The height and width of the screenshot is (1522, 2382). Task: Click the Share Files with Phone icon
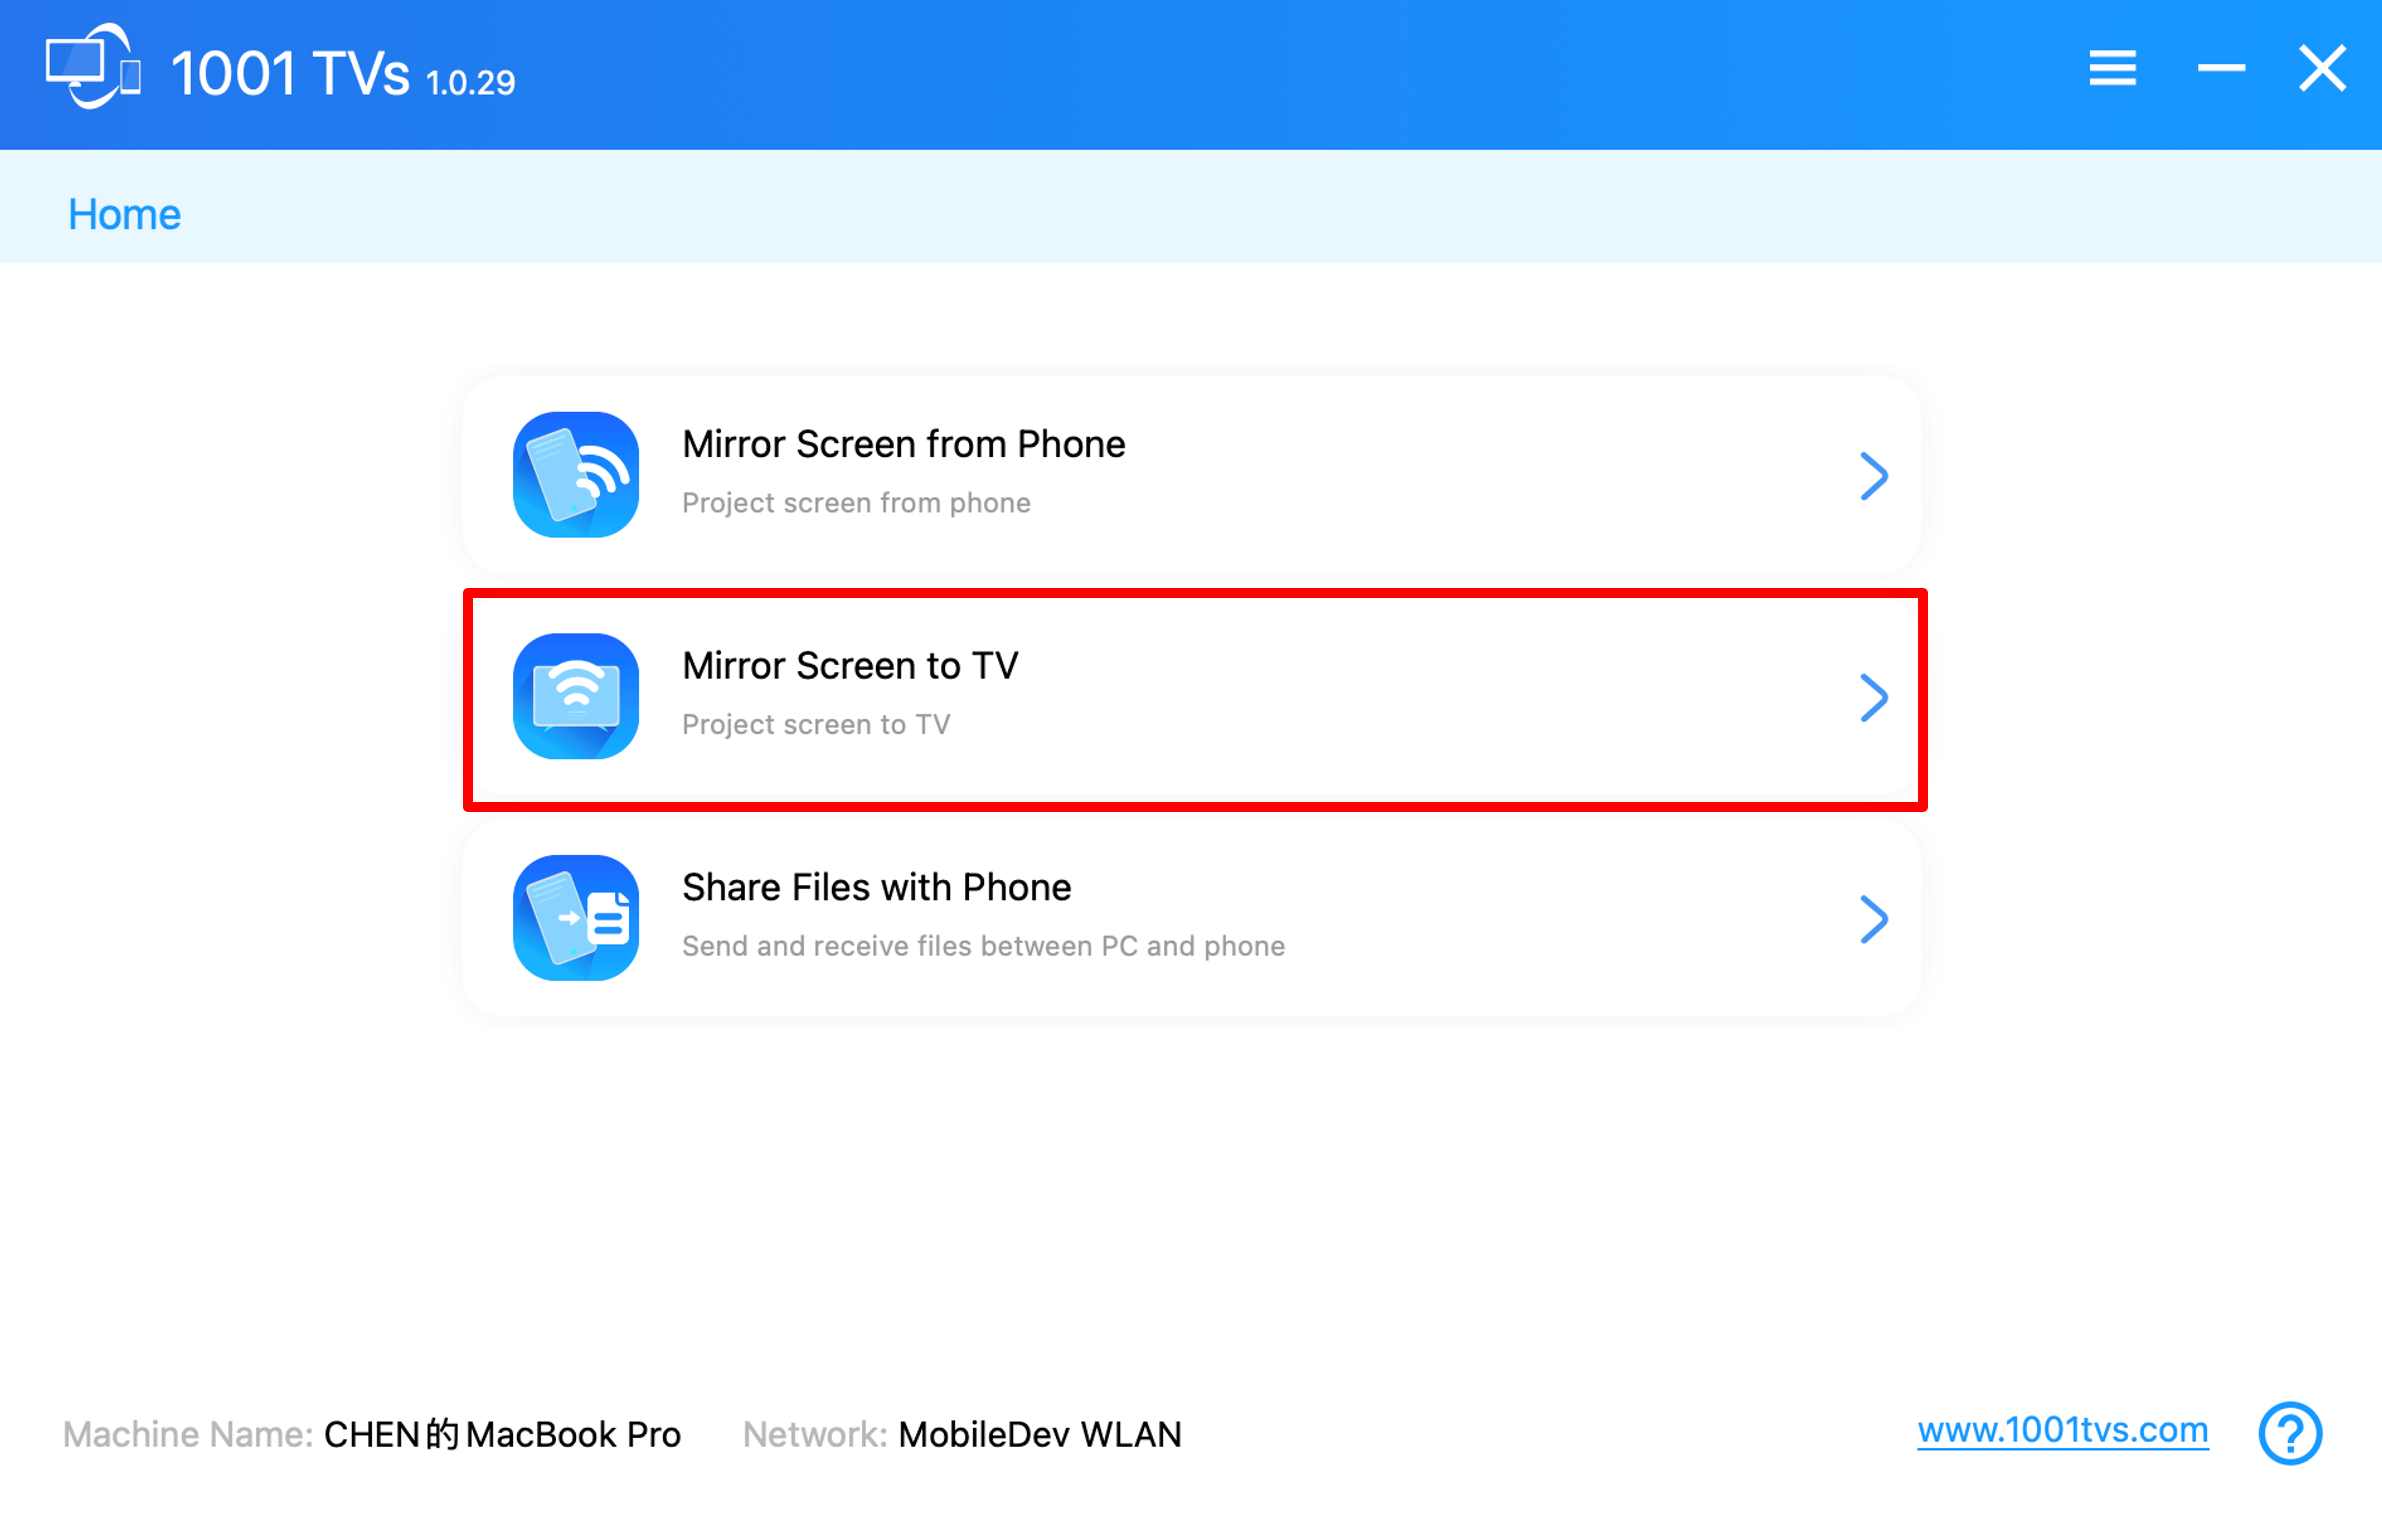pos(575,917)
